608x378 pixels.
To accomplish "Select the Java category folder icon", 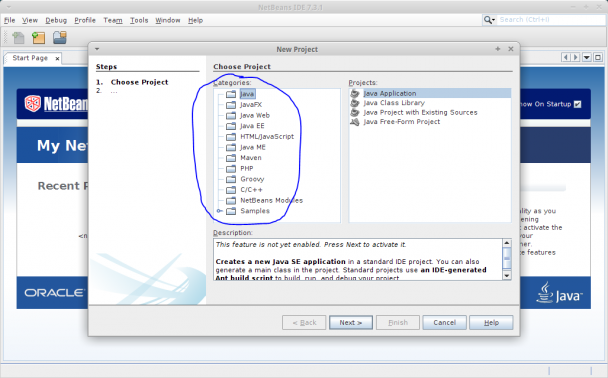I will pyautogui.click(x=231, y=94).
